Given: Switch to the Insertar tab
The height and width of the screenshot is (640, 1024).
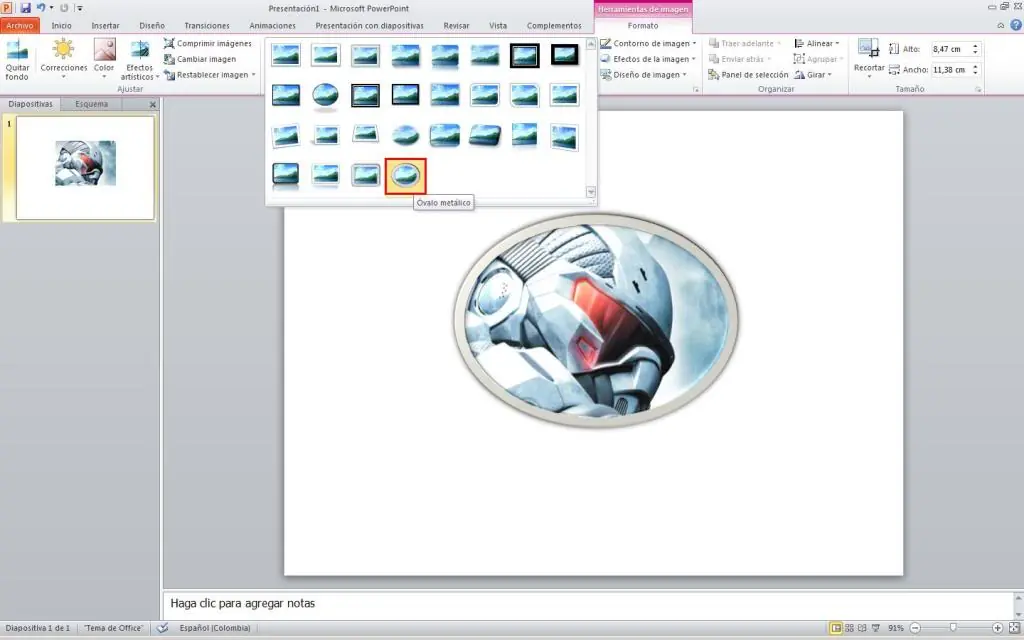Looking at the screenshot, I should [x=105, y=25].
